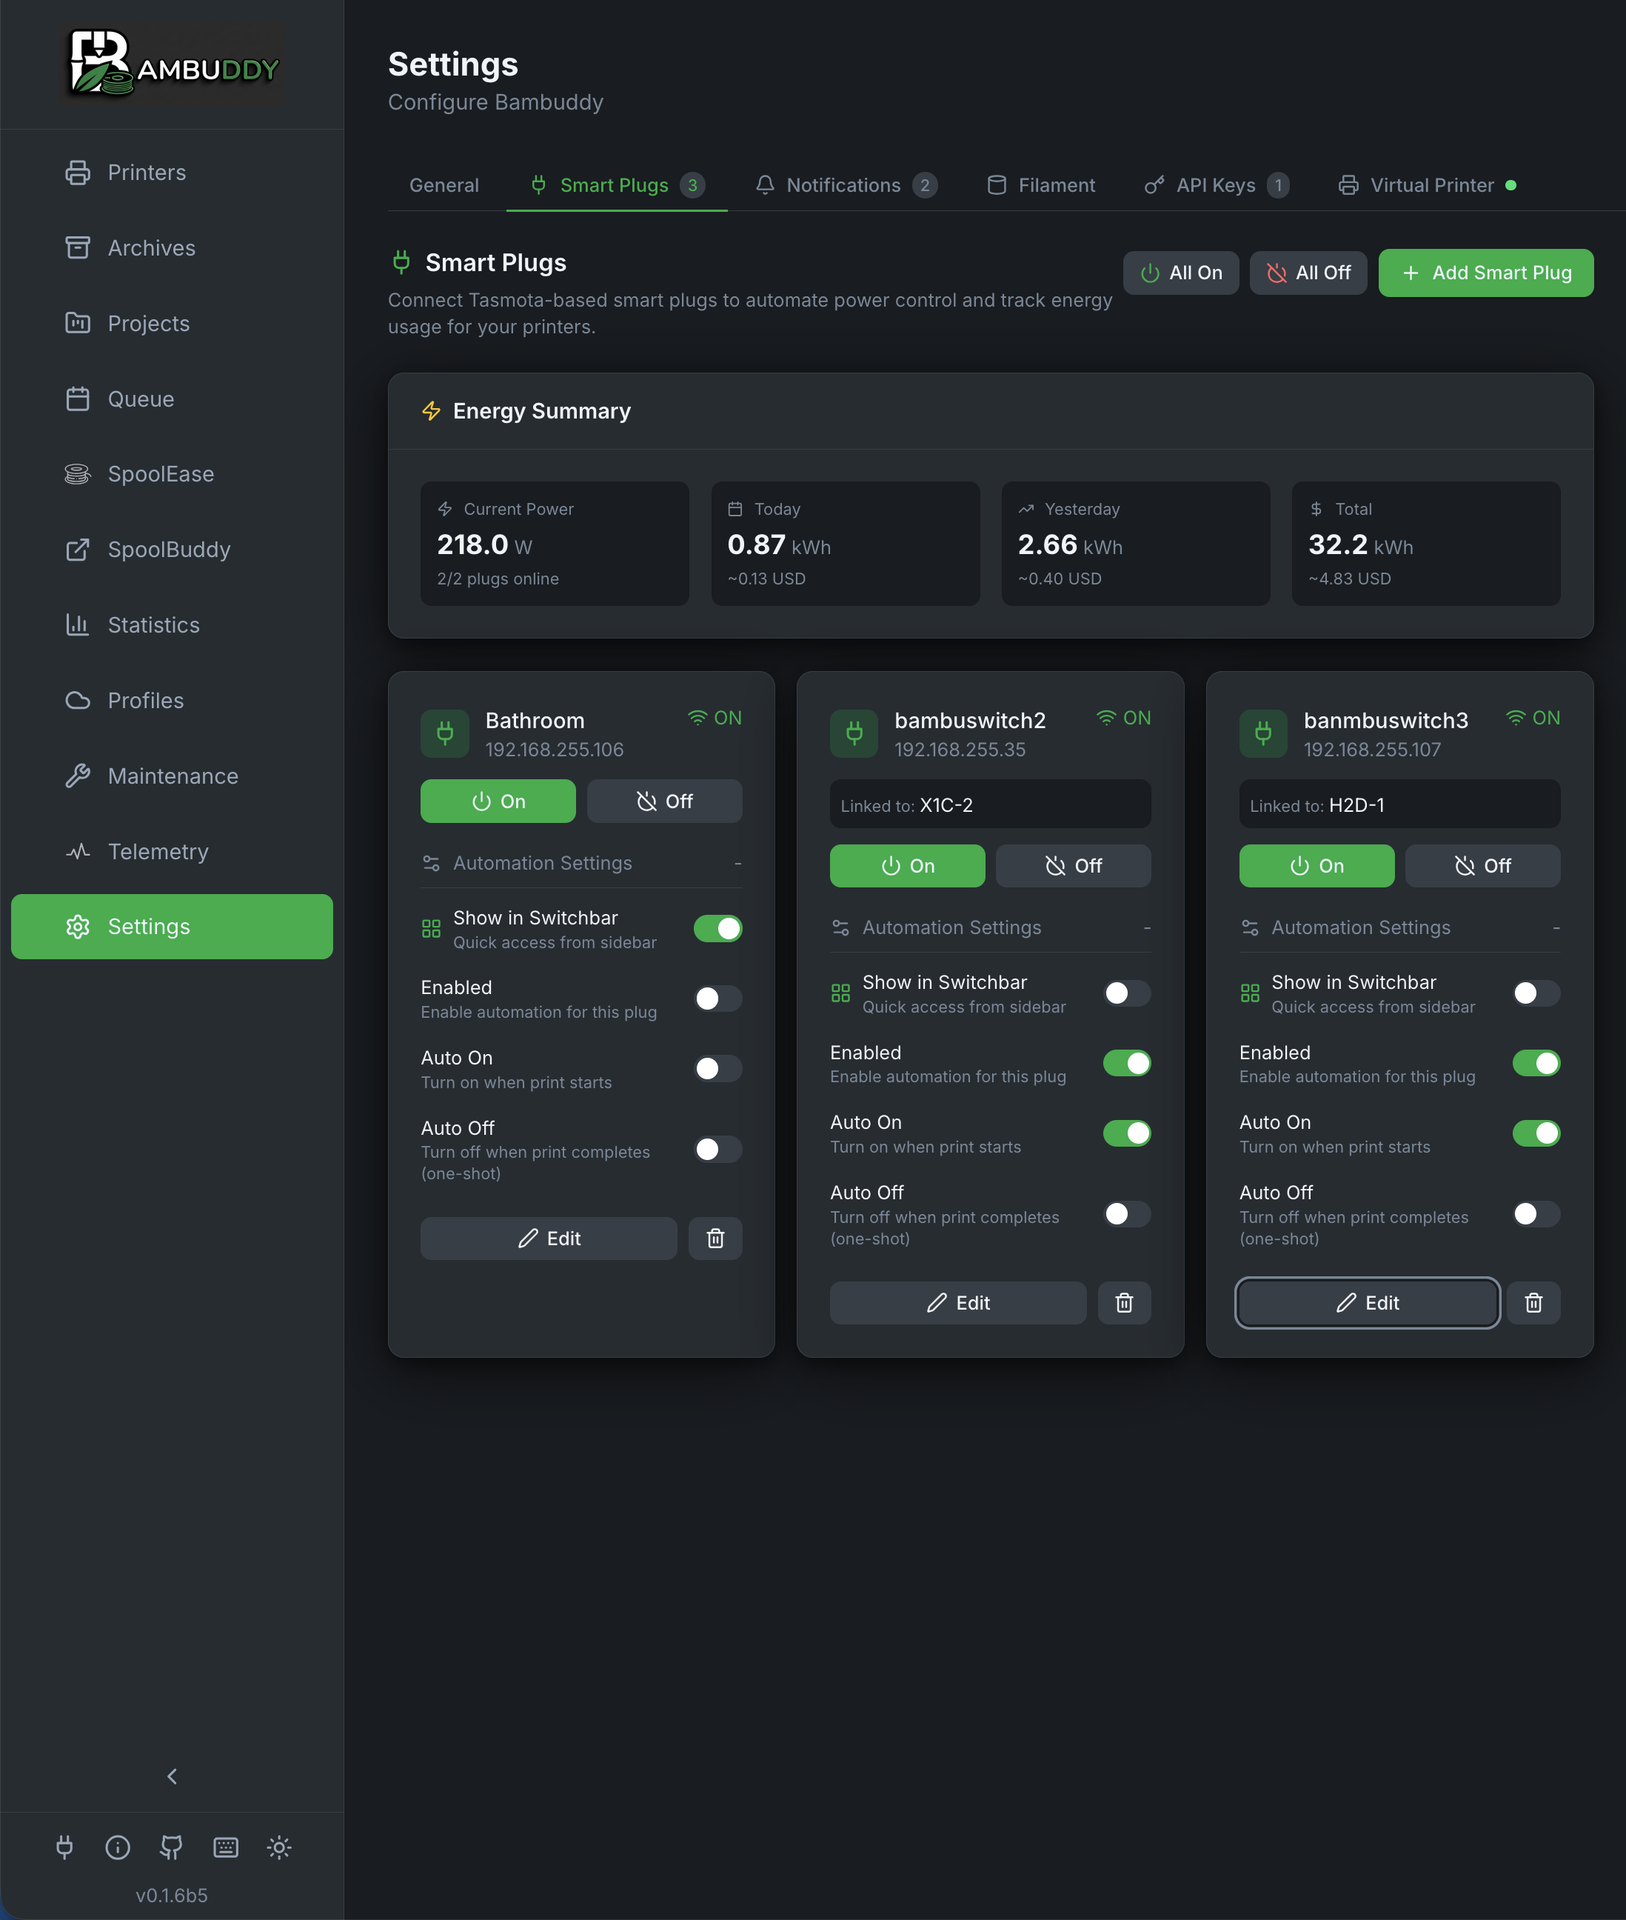This screenshot has height=1920, width=1626.
Task: Open the keyboard shortcuts icon at bottom
Action: [x=225, y=1847]
